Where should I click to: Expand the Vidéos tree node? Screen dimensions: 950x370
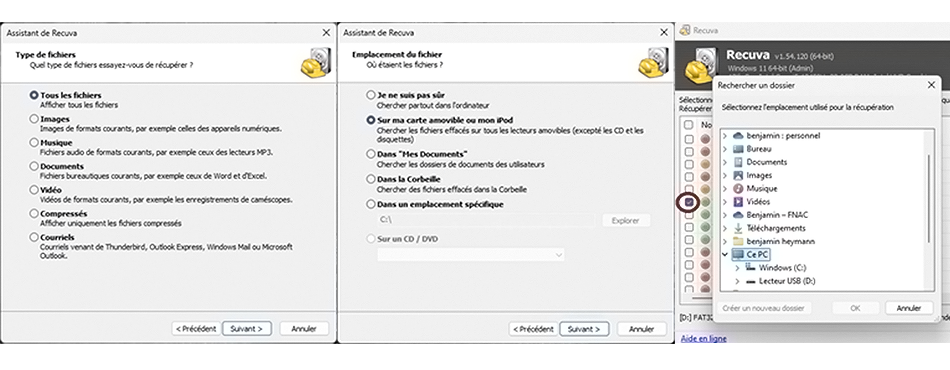coord(725,202)
